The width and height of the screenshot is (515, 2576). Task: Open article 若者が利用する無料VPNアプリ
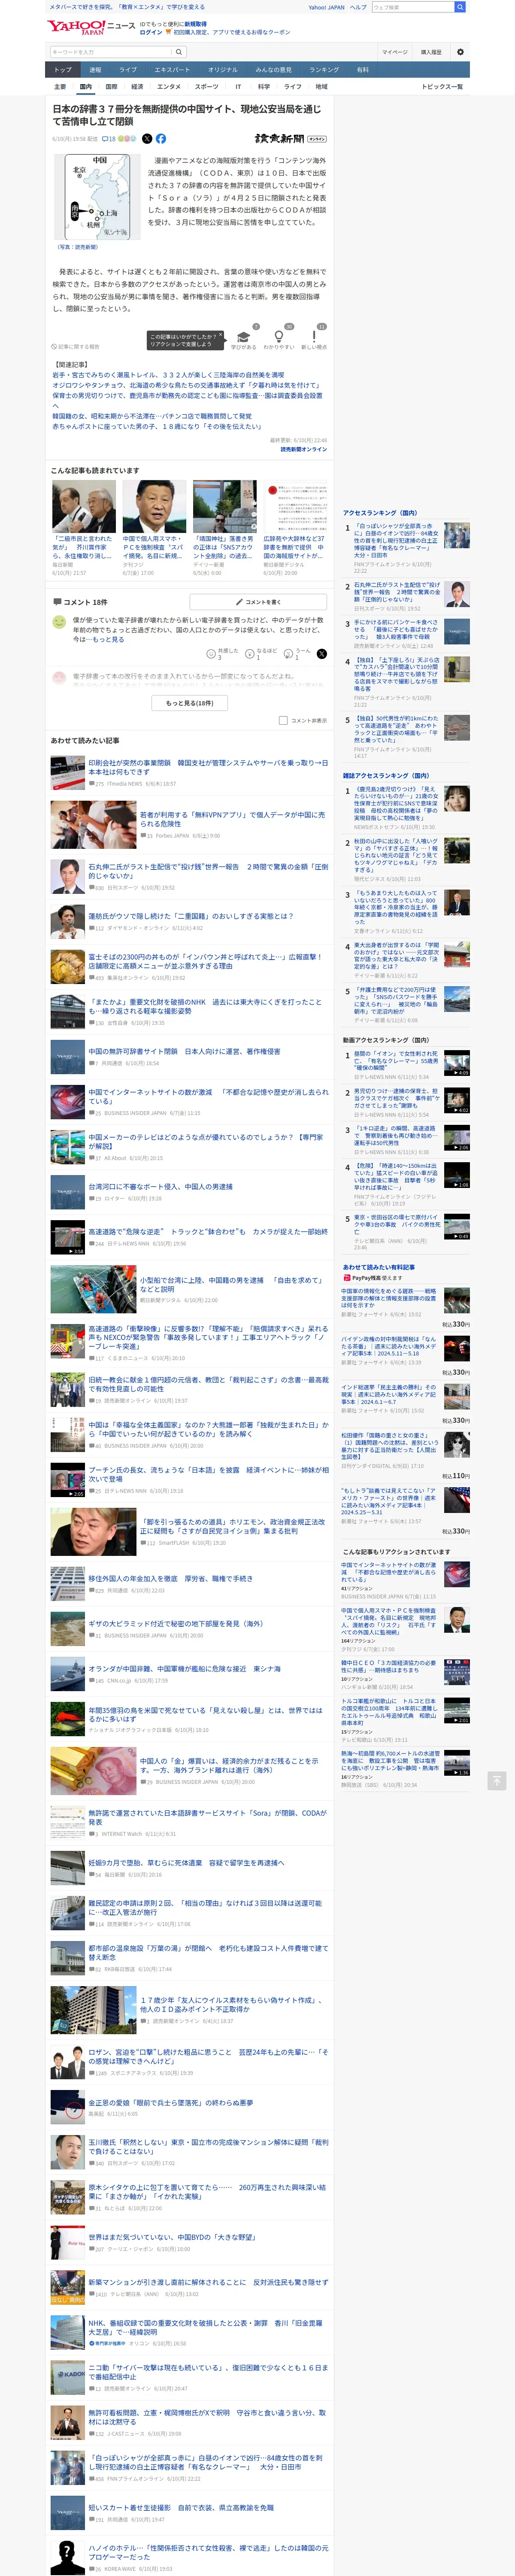[232, 819]
